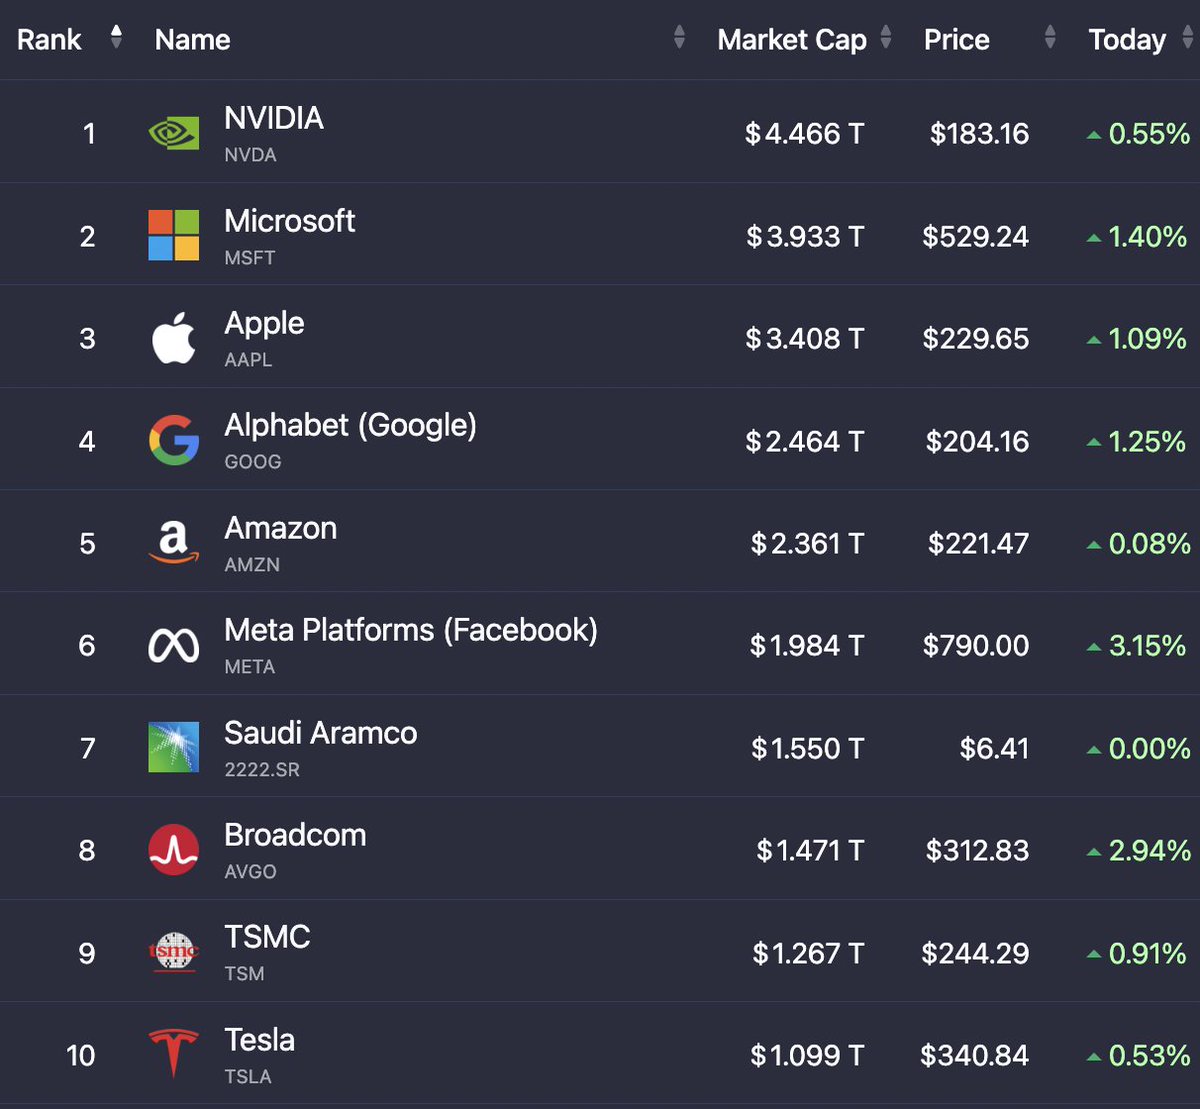Open the Saudi Aramco company page
The width and height of the screenshot is (1200, 1109).
tap(320, 733)
